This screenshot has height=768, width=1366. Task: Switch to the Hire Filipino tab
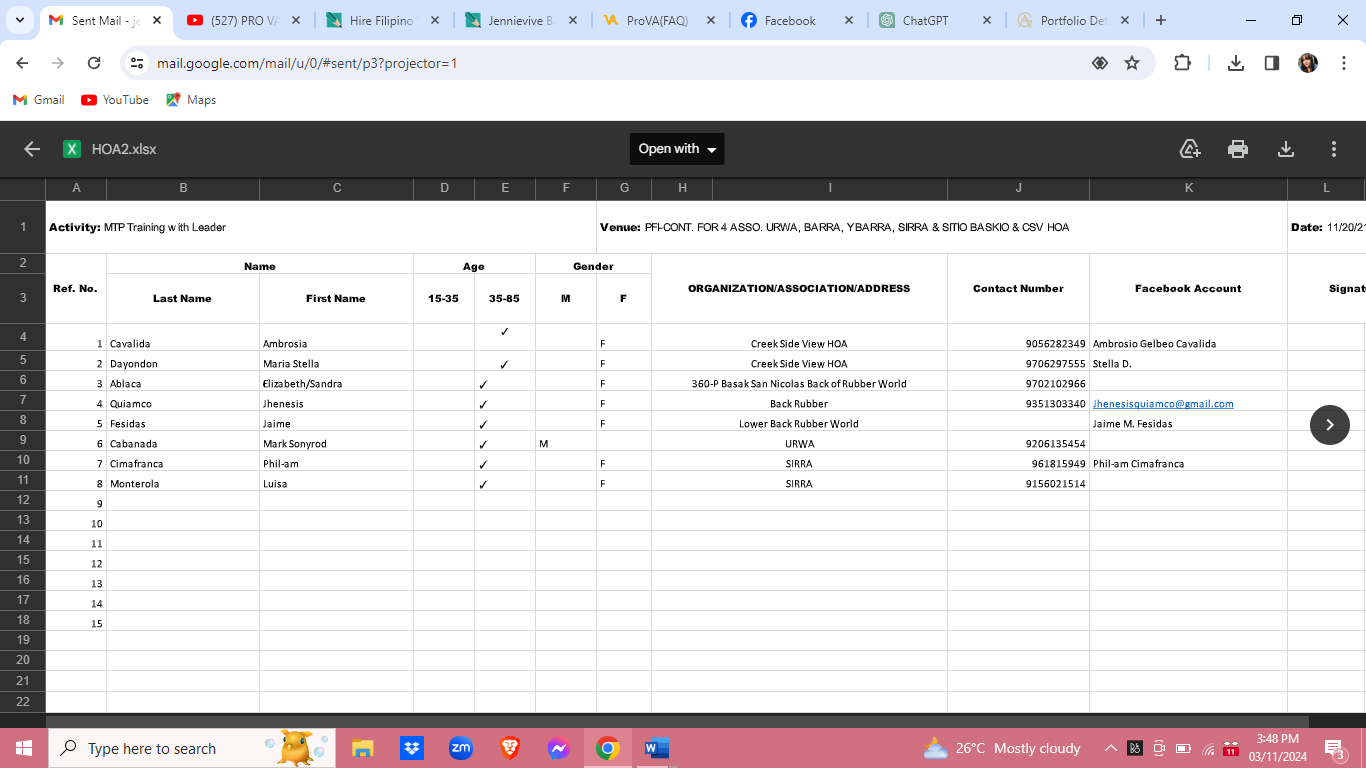[382, 20]
